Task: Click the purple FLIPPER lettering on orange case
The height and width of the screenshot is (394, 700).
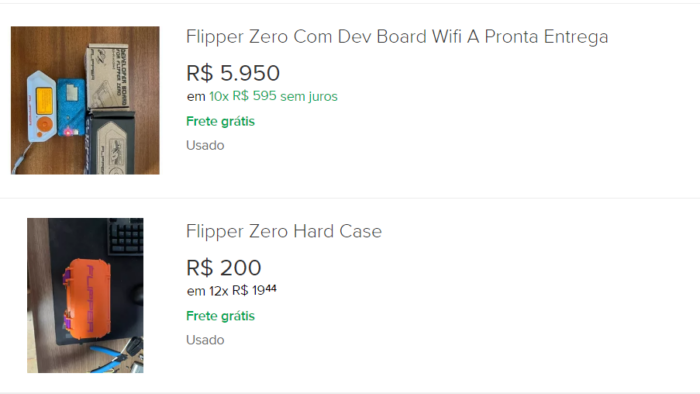Action: pyautogui.click(x=90, y=298)
